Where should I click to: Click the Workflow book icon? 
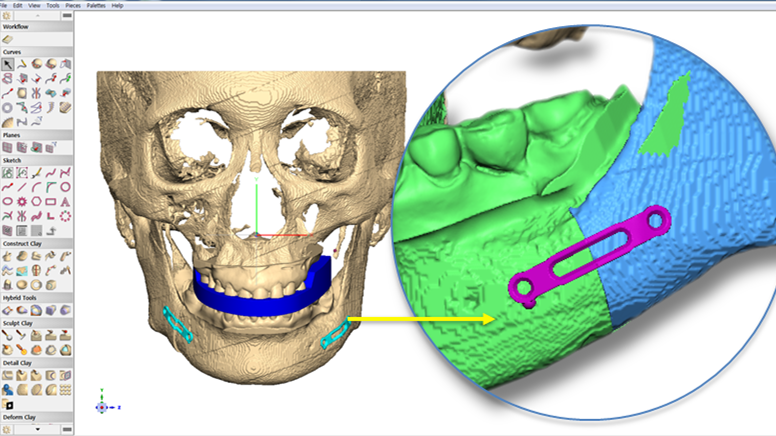click(8, 39)
